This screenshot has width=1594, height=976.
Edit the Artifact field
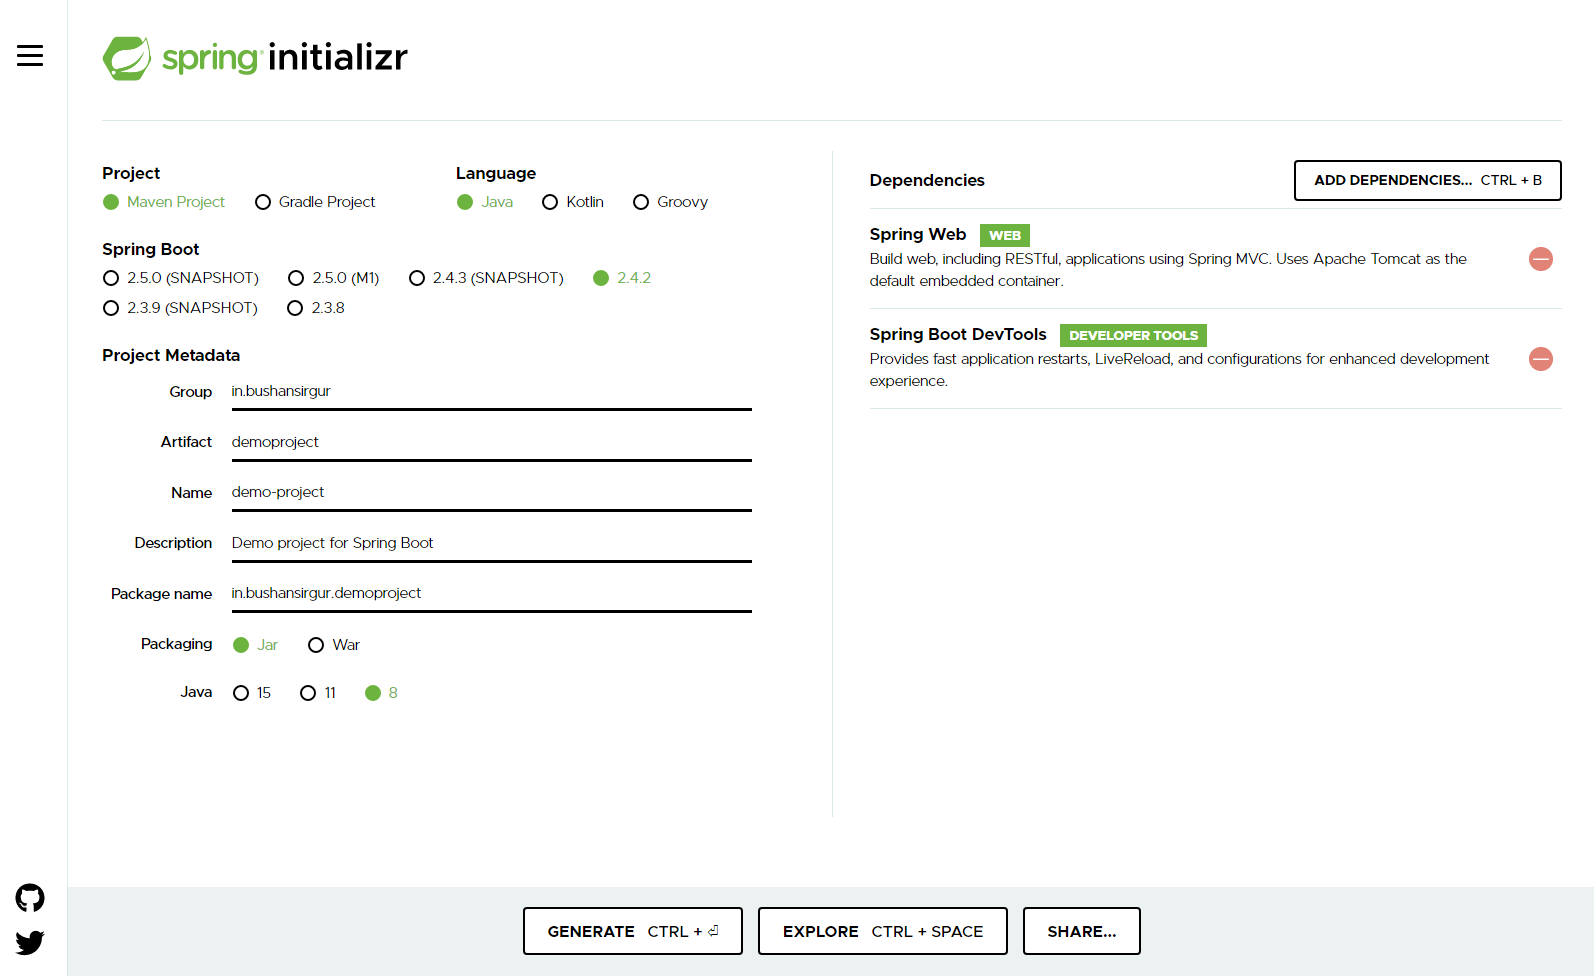point(491,443)
